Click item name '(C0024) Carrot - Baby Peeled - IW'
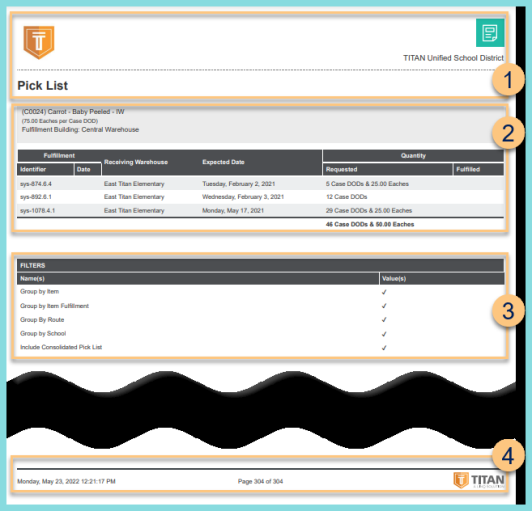 73,112
